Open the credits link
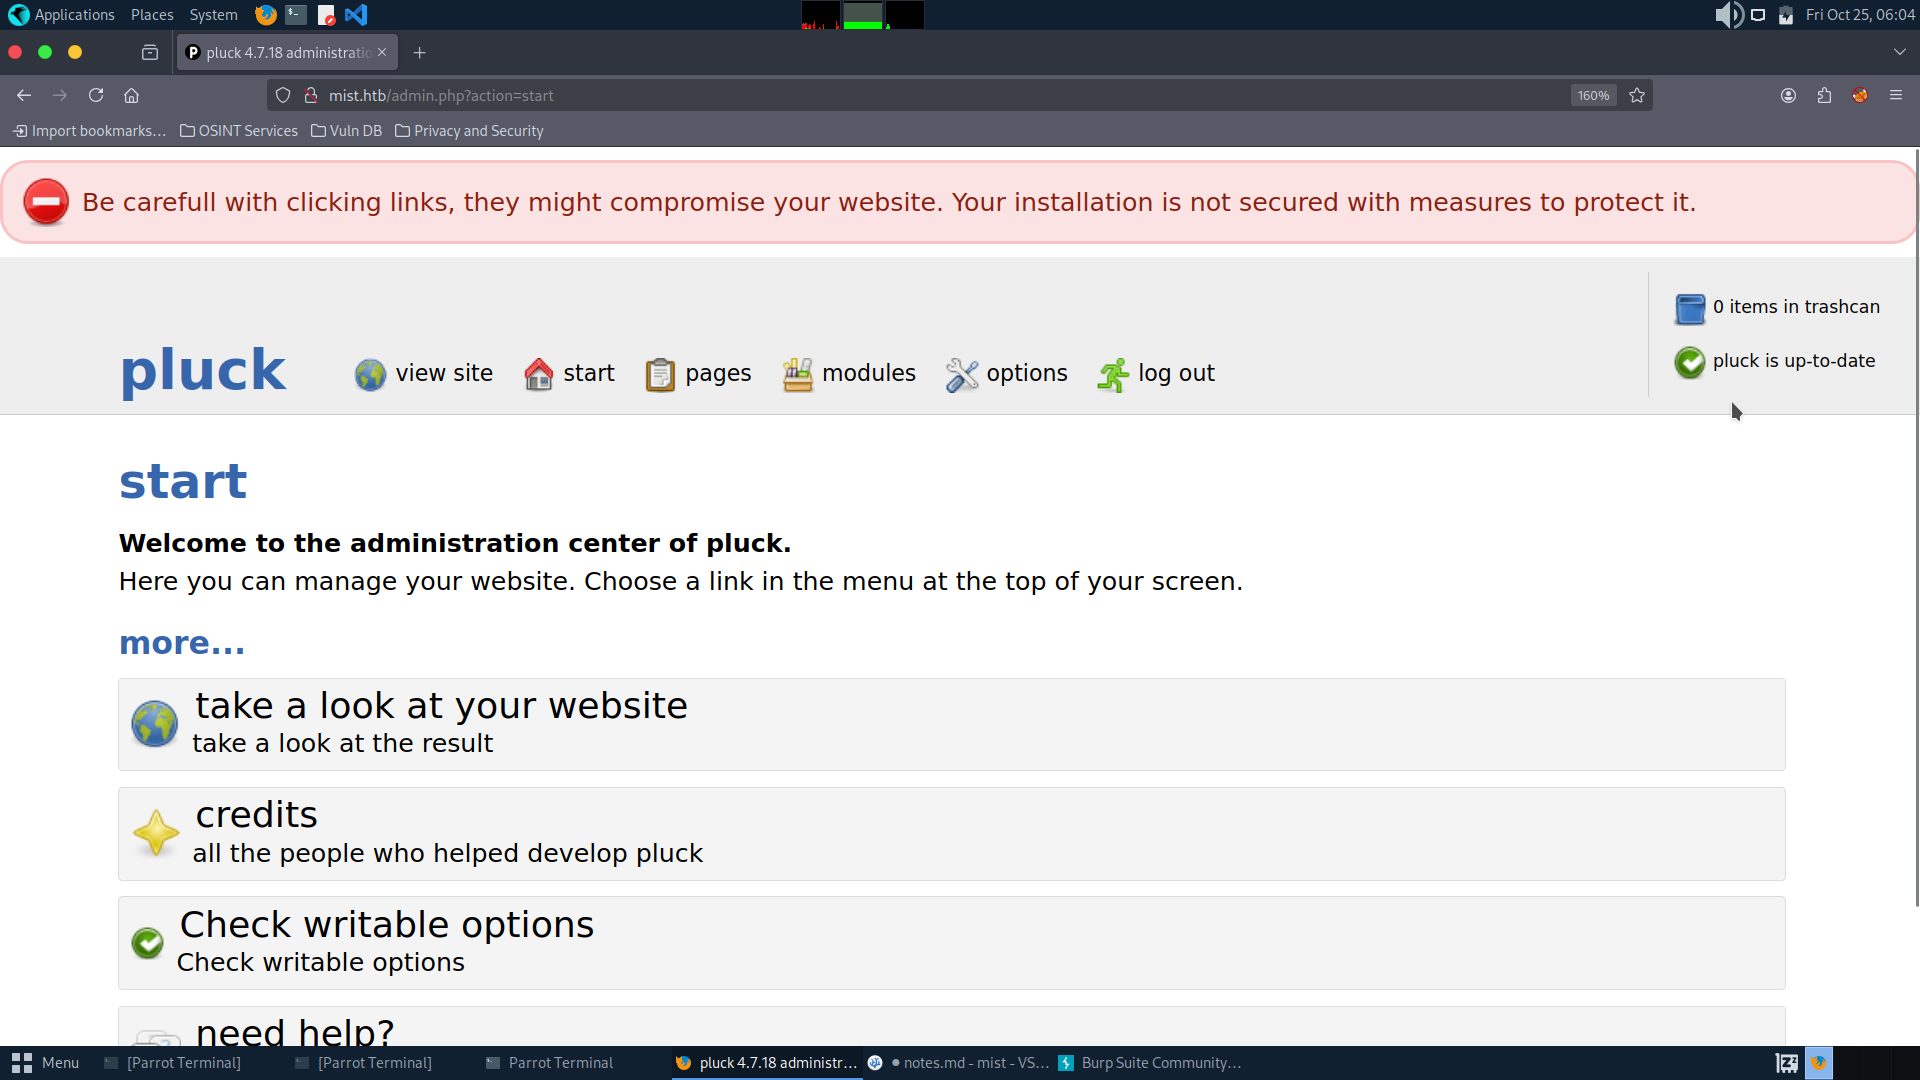This screenshot has width=1920, height=1080. [256, 815]
